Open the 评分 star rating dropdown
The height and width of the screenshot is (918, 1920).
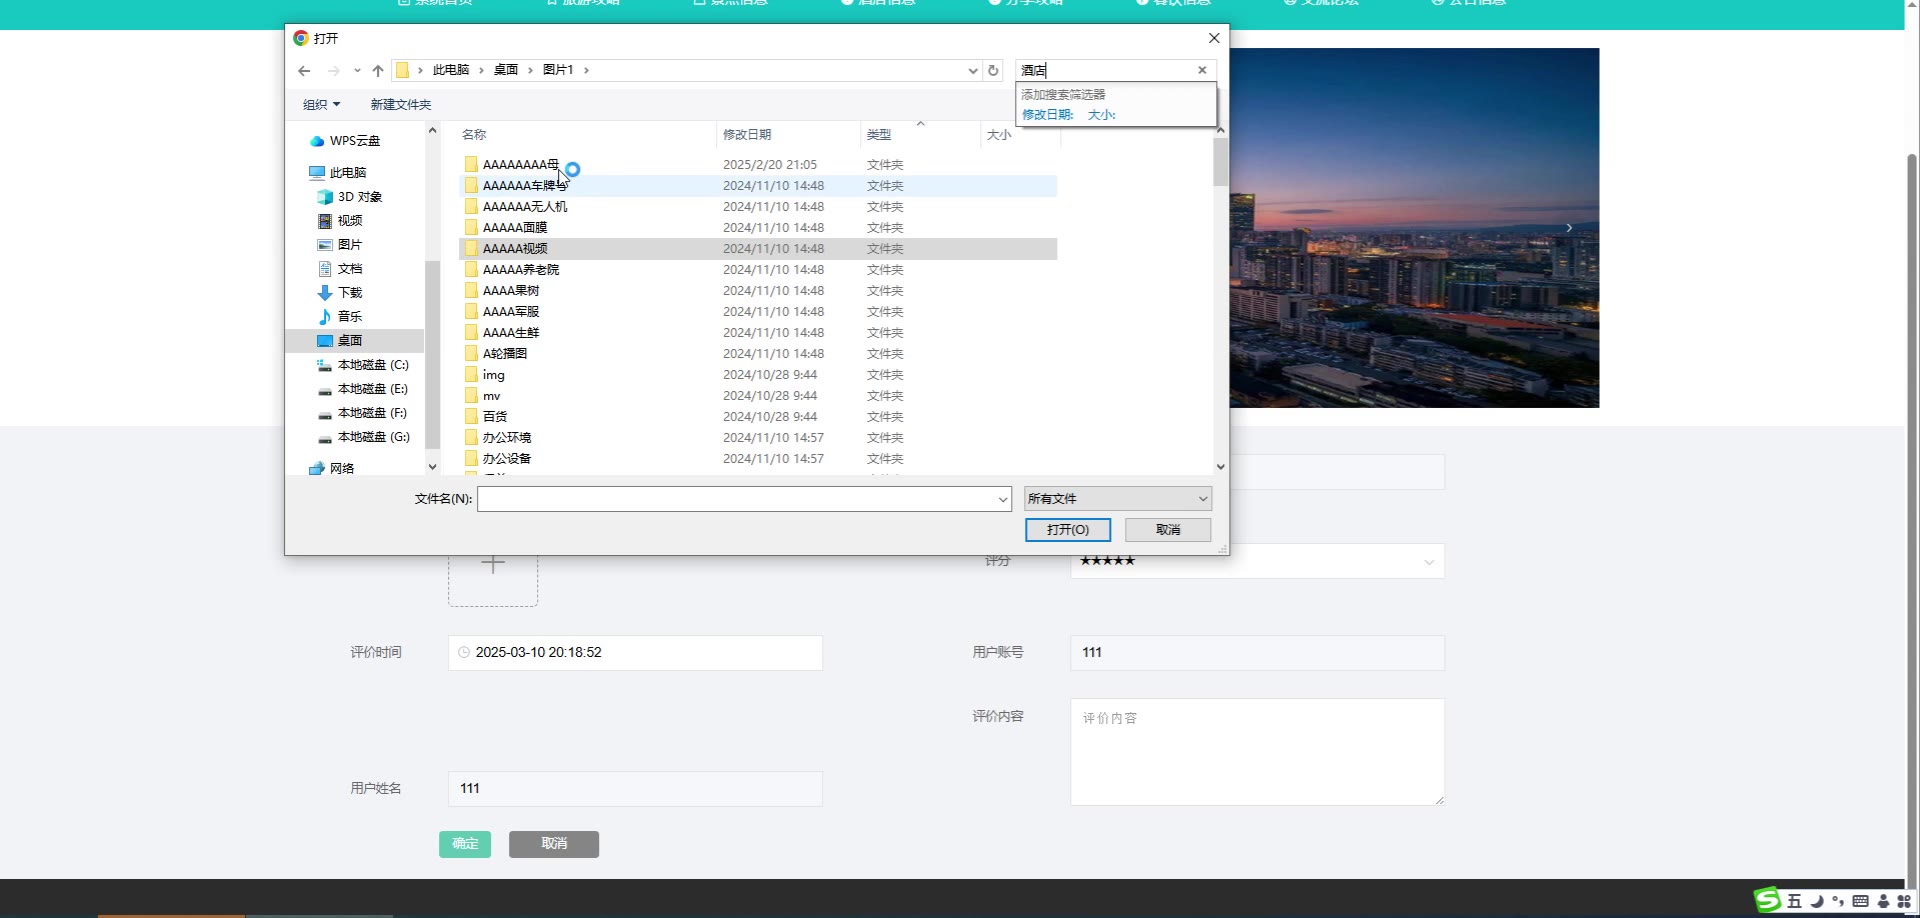(x=1257, y=561)
